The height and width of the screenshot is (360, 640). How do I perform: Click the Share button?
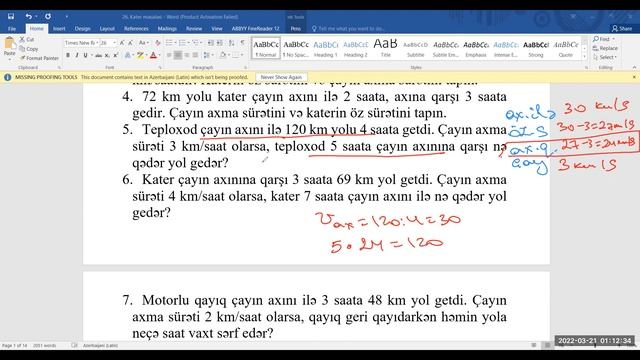tap(622, 29)
